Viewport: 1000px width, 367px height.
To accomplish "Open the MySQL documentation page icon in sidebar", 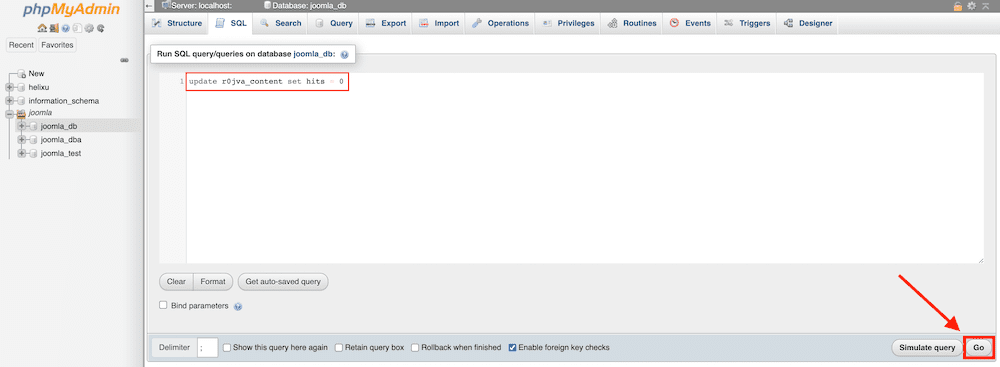I will pyautogui.click(x=77, y=28).
